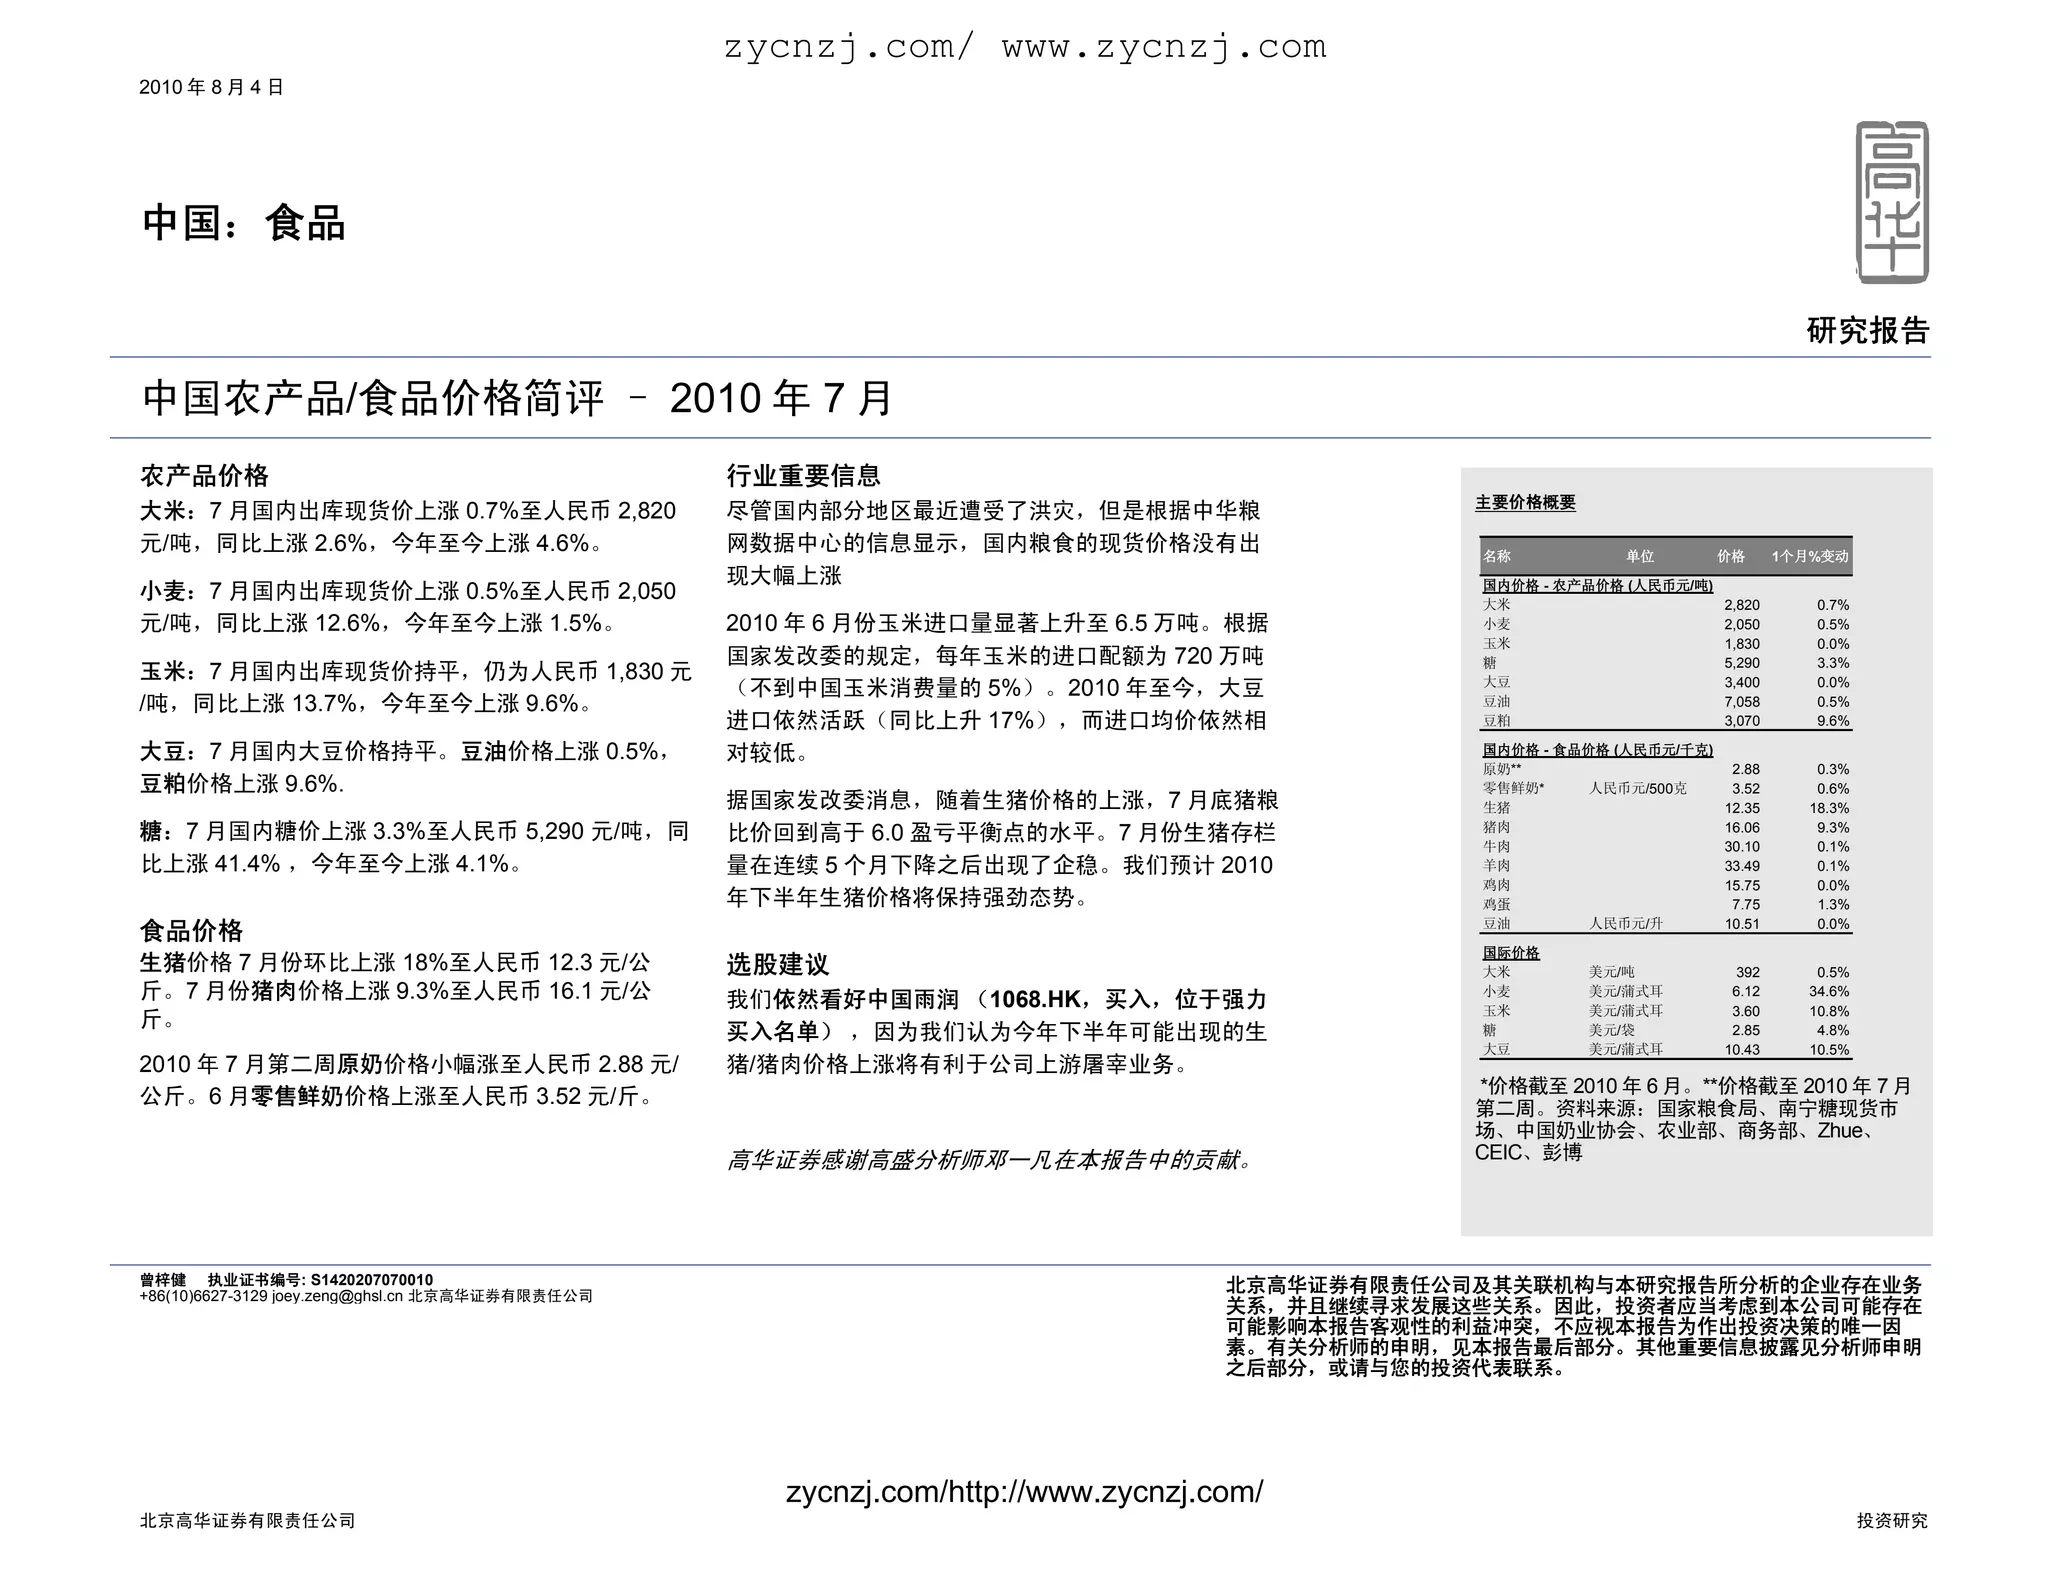Click the 研究报告 label
2048x1582 pixels.
(1867, 330)
